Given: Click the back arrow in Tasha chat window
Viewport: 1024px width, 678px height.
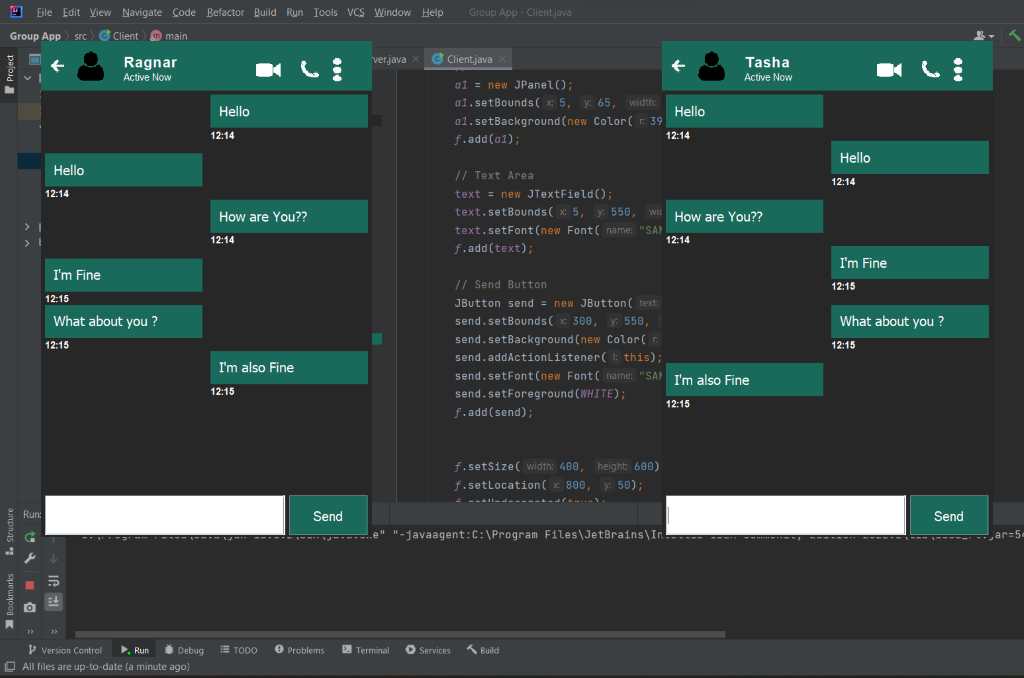Looking at the screenshot, I should pyautogui.click(x=679, y=66).
